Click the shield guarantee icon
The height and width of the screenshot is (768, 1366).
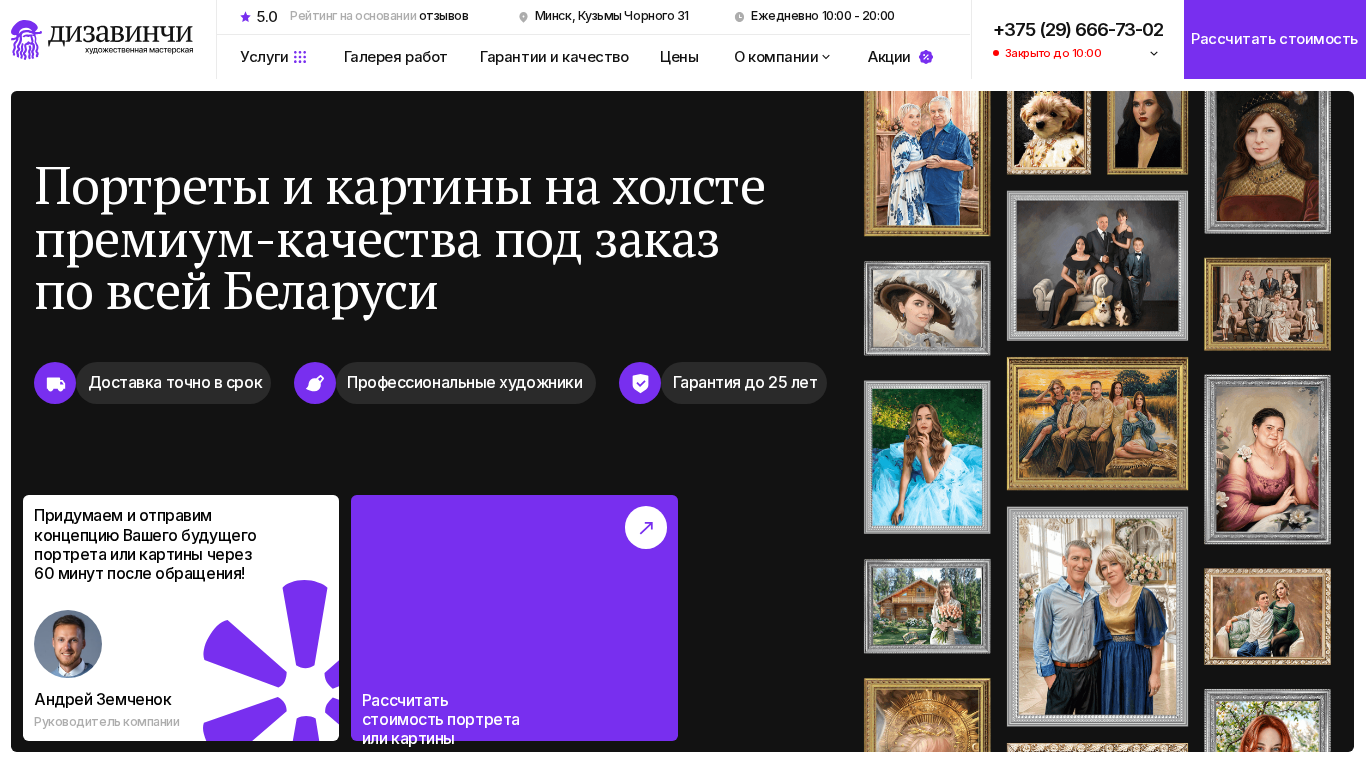pos(640,383)
